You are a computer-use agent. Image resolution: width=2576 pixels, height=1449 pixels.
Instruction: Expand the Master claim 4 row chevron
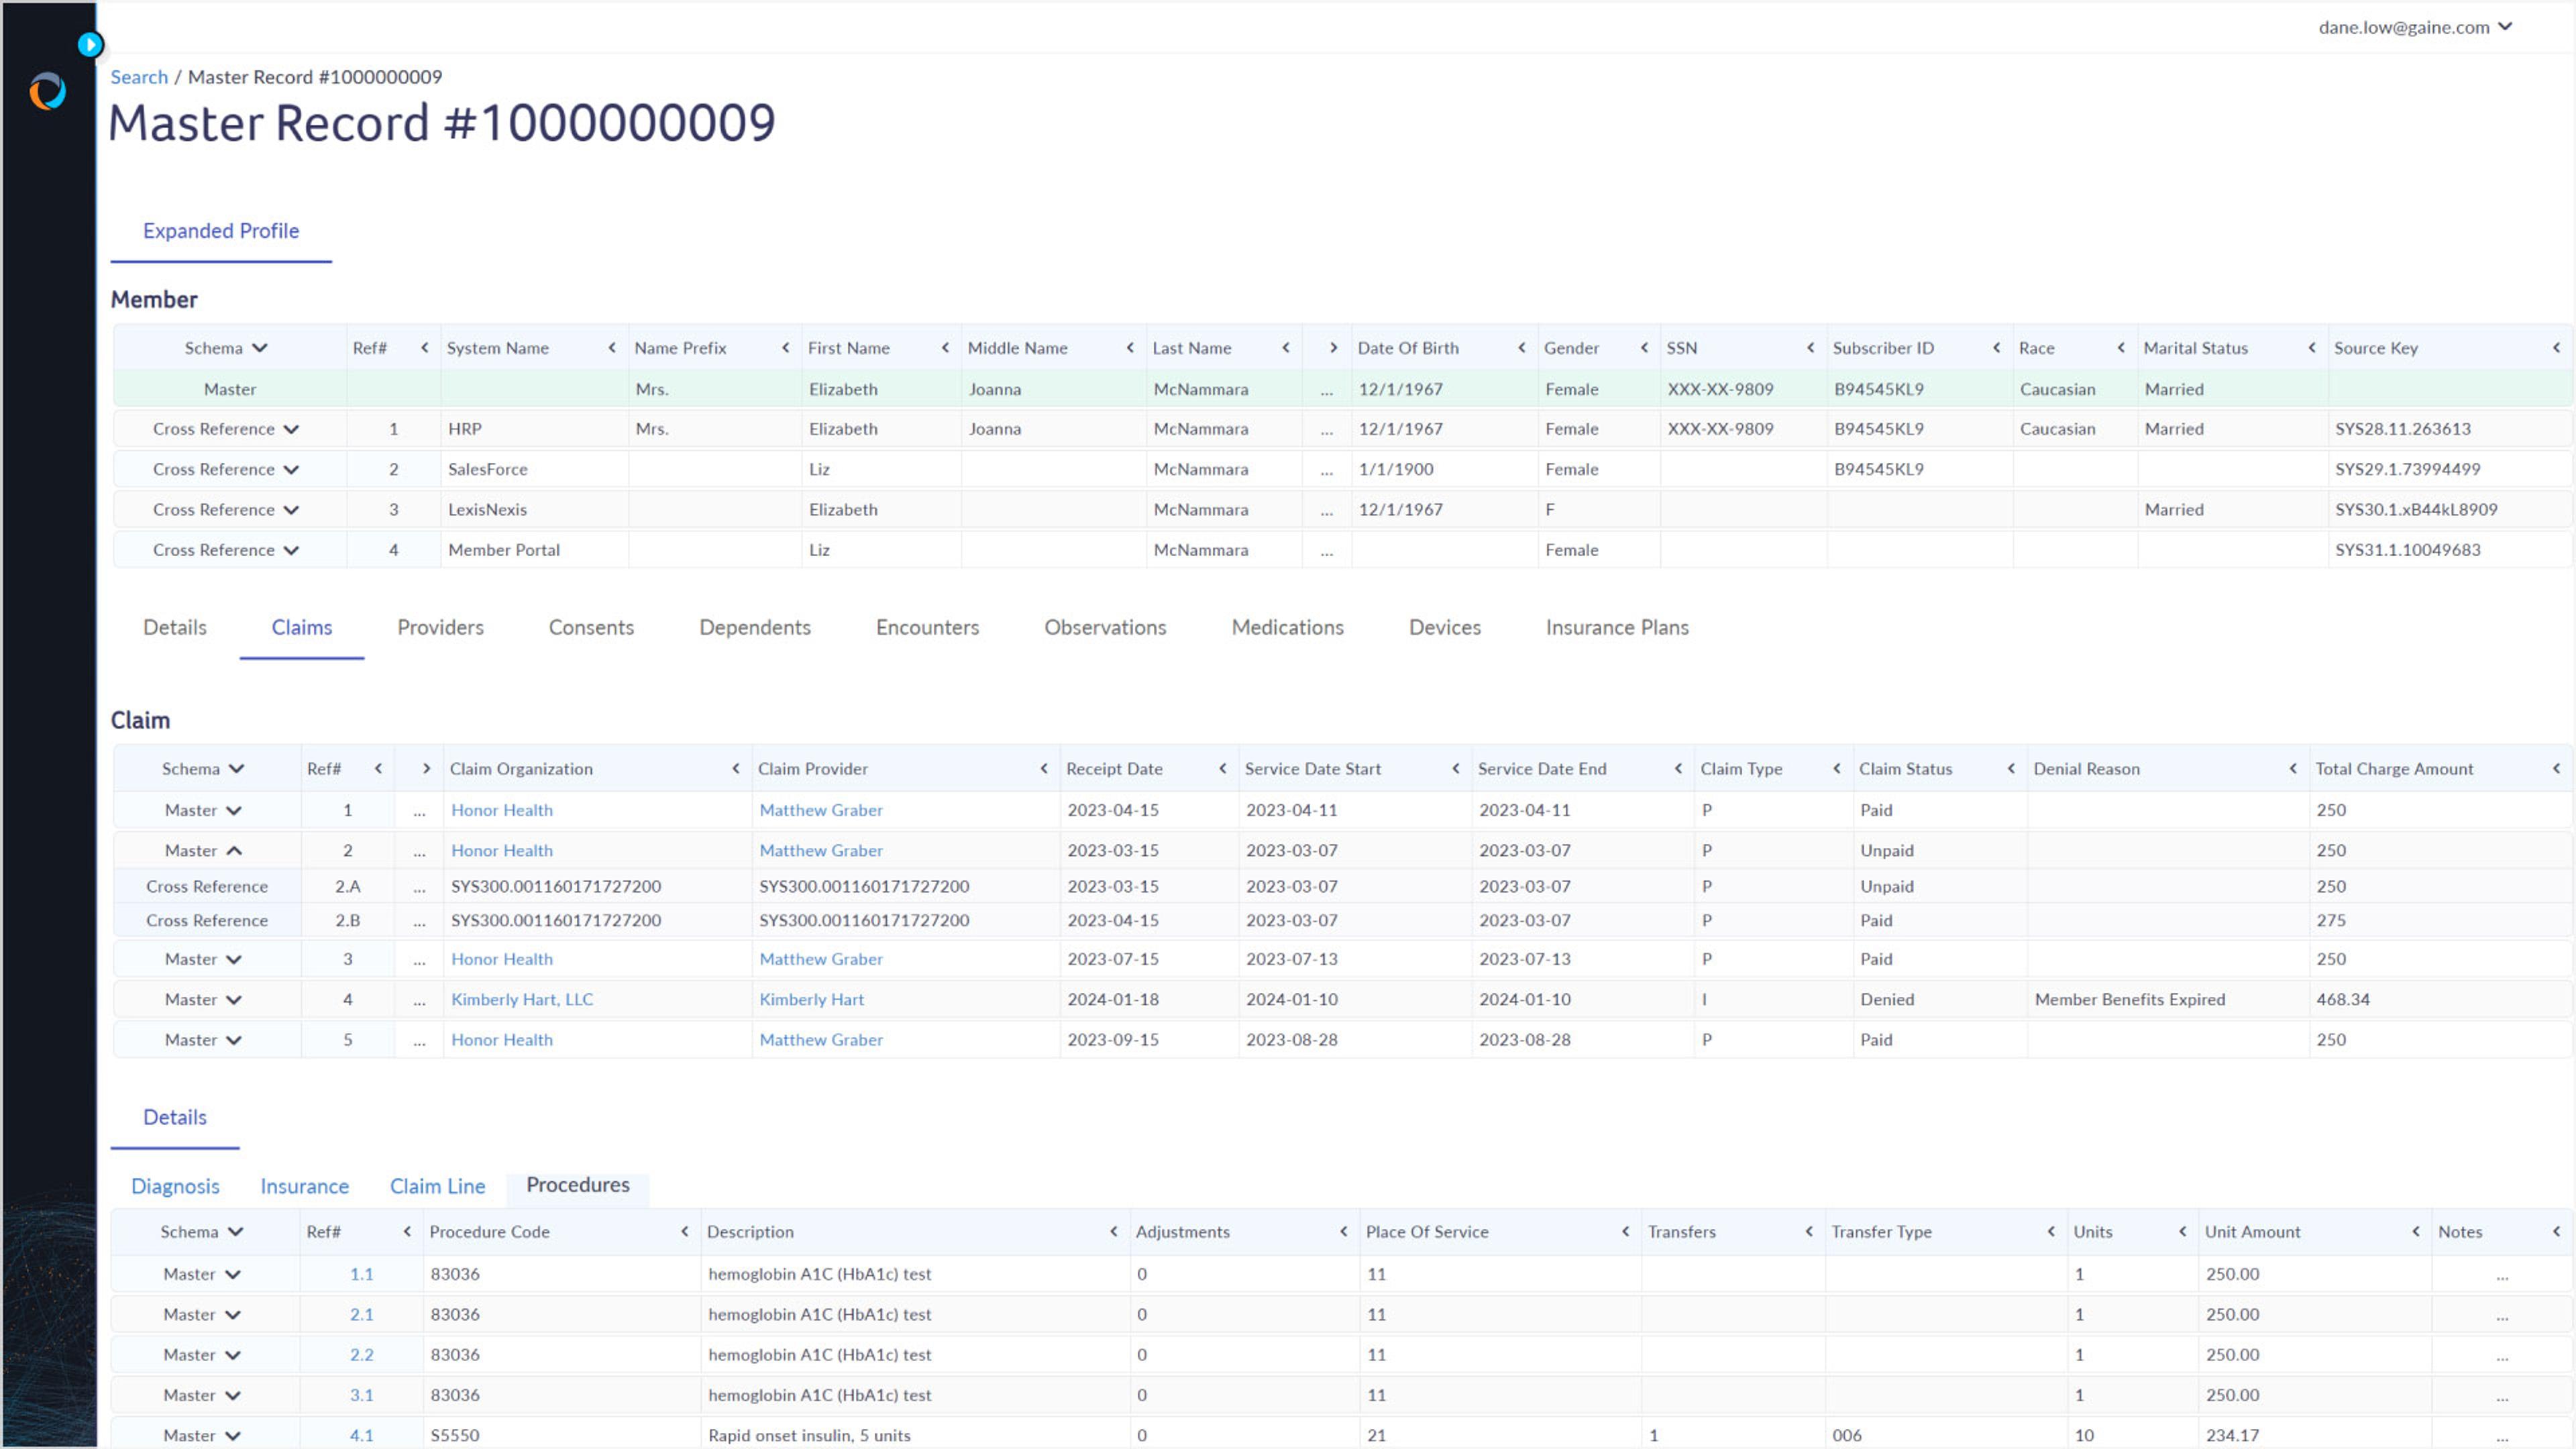coord(234,1000)
